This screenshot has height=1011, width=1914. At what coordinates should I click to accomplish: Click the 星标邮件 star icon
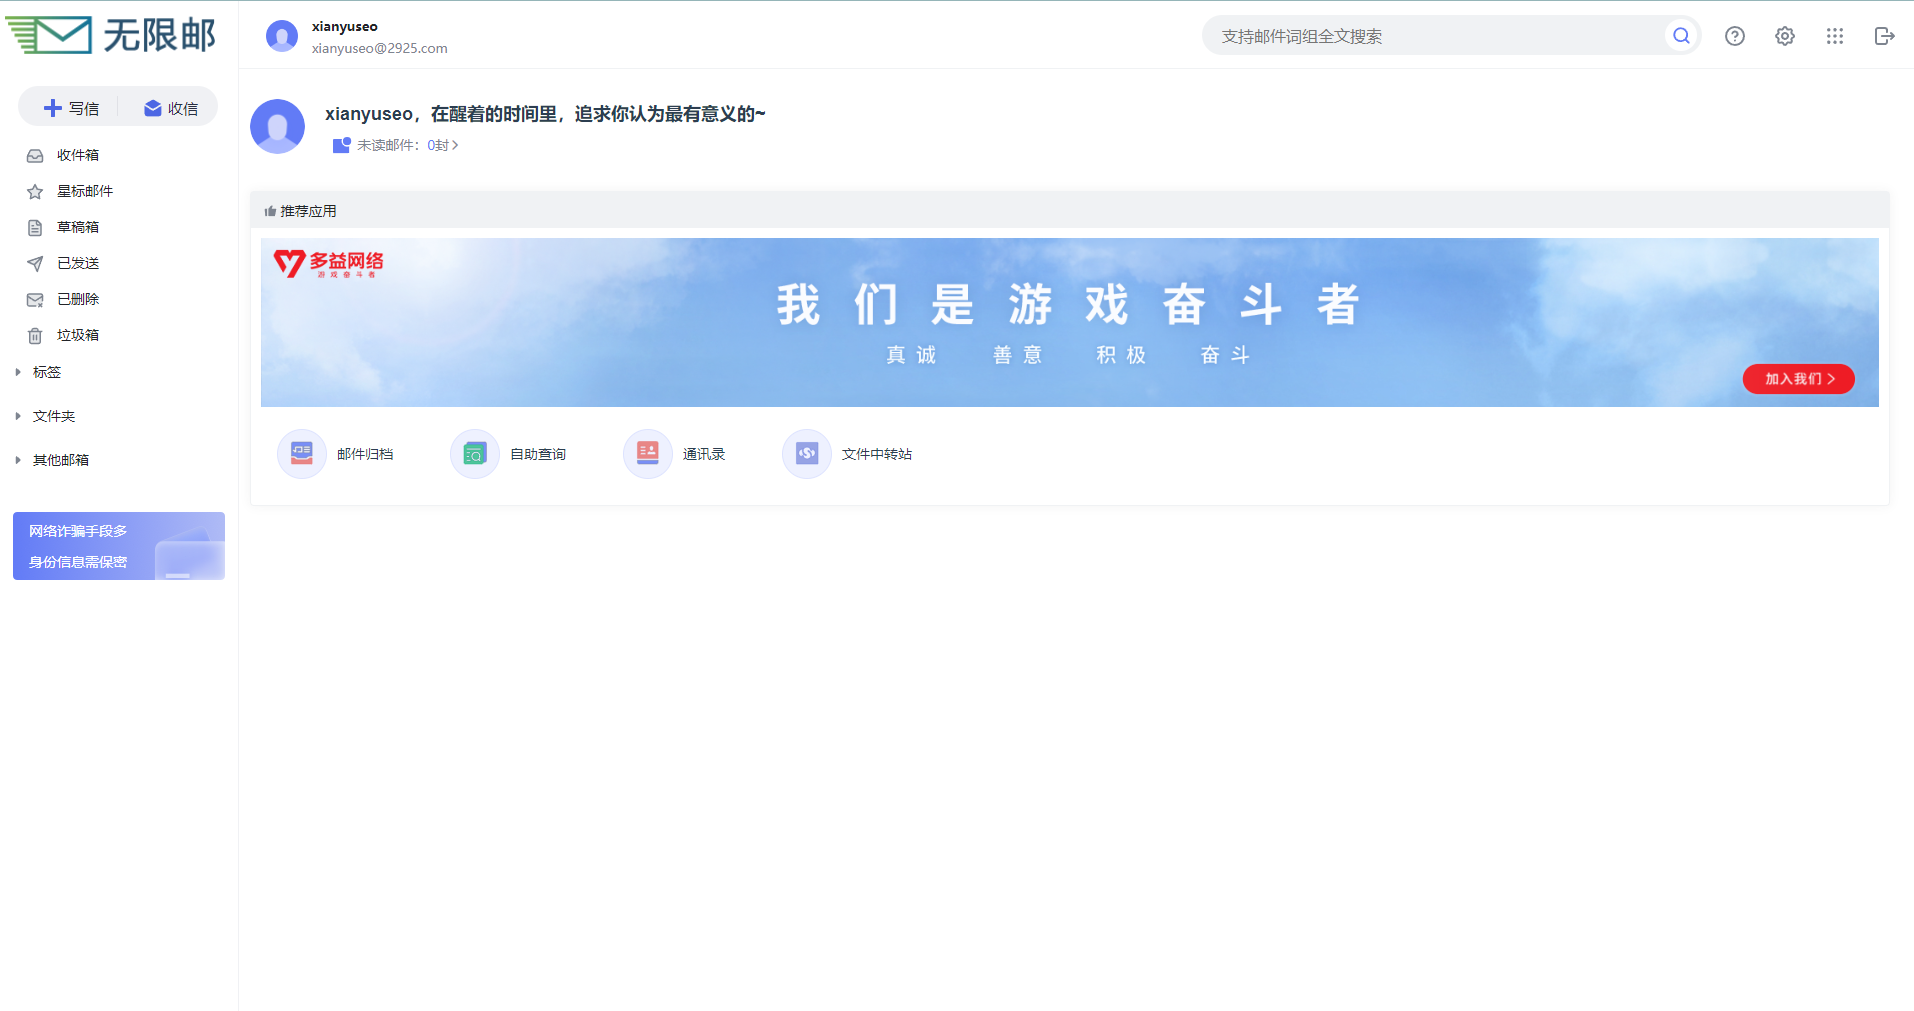click(35, 192)
